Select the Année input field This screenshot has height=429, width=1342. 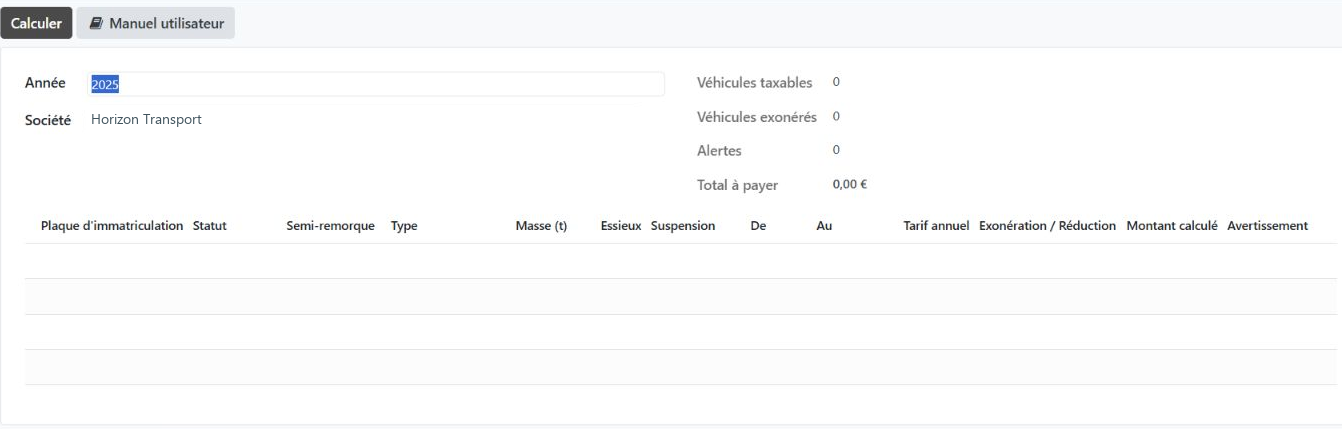click(377, 85)
